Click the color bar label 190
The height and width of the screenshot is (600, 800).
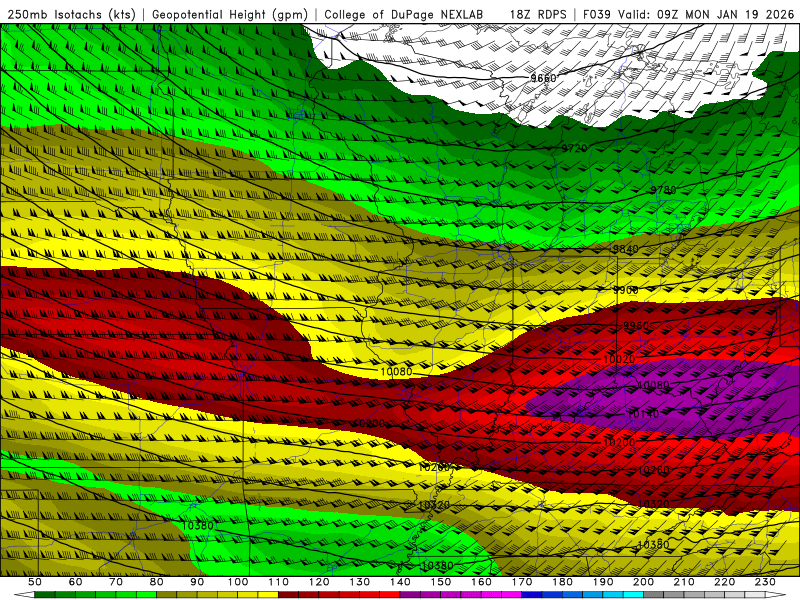pos(603,582)
